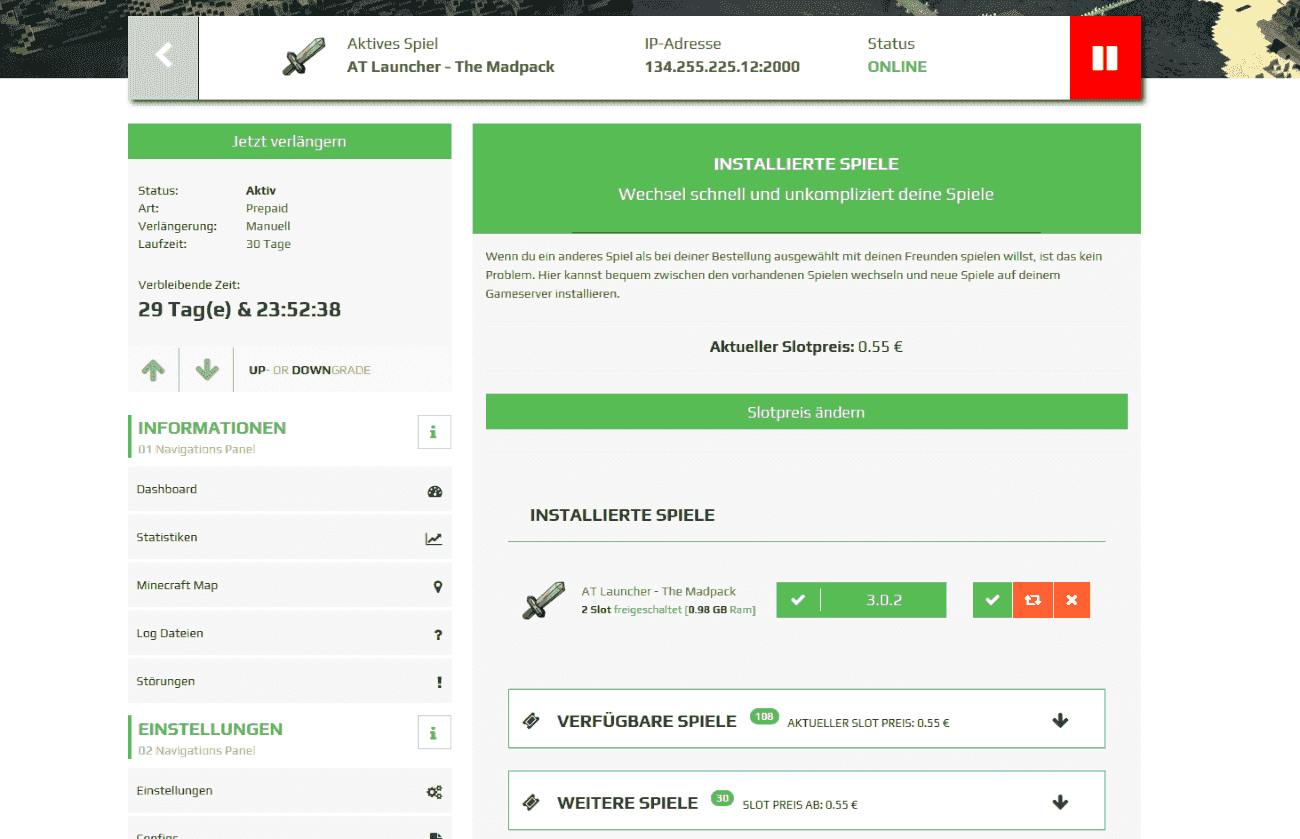Click the 30 Tage Laufzeit value
The height and width of the screenshot is (839, 1300).
pos(269,244)
